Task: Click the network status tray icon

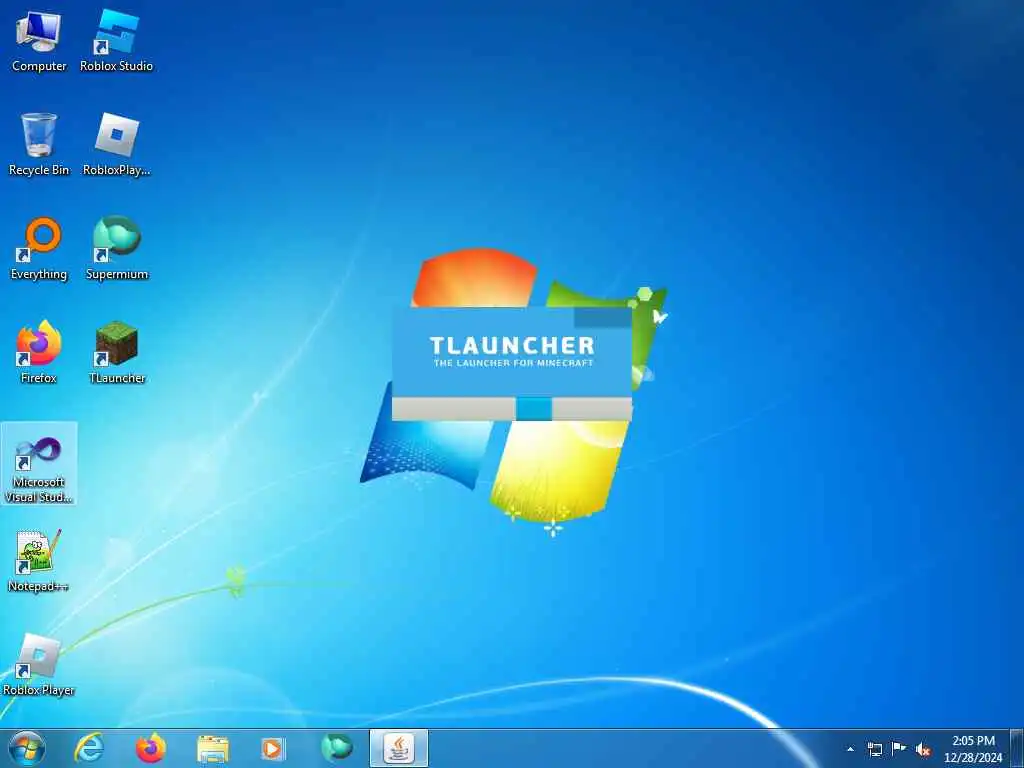Action: 874,749
